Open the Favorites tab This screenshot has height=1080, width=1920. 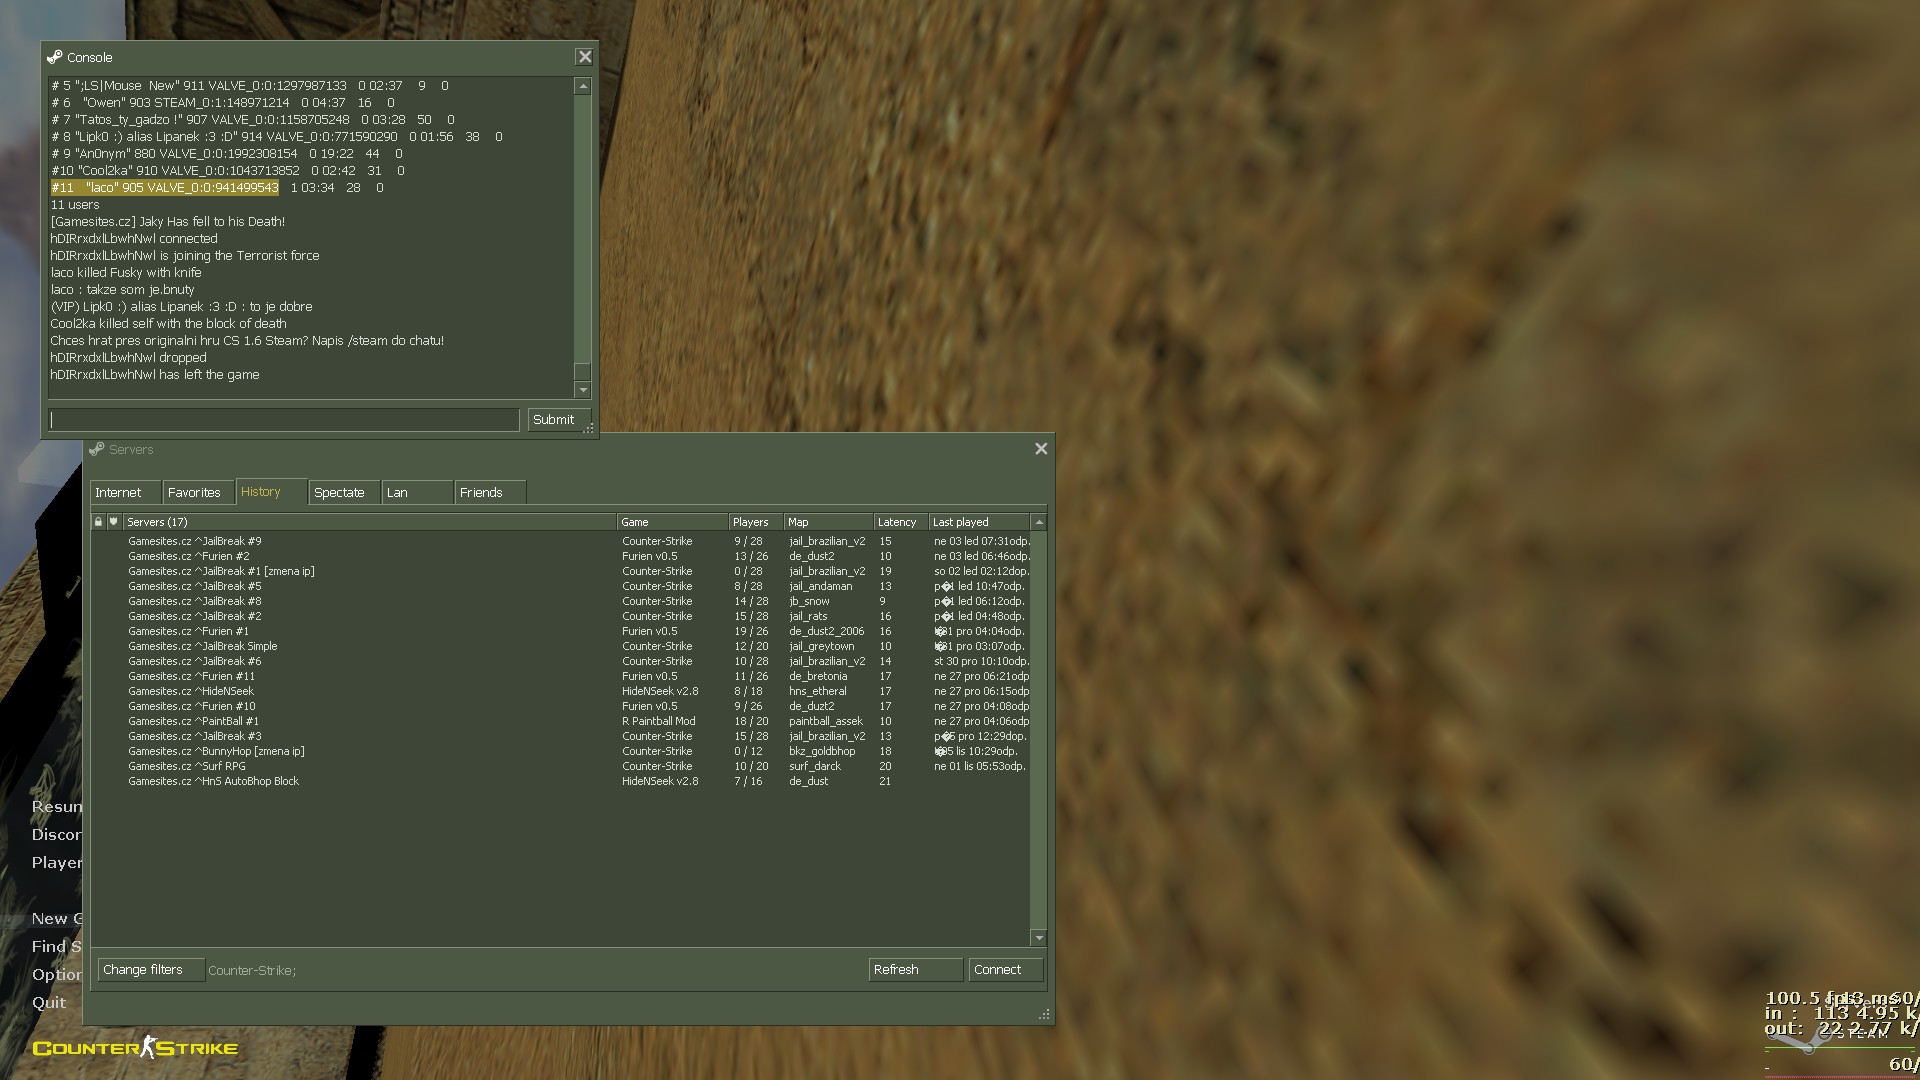click(198, 493)
